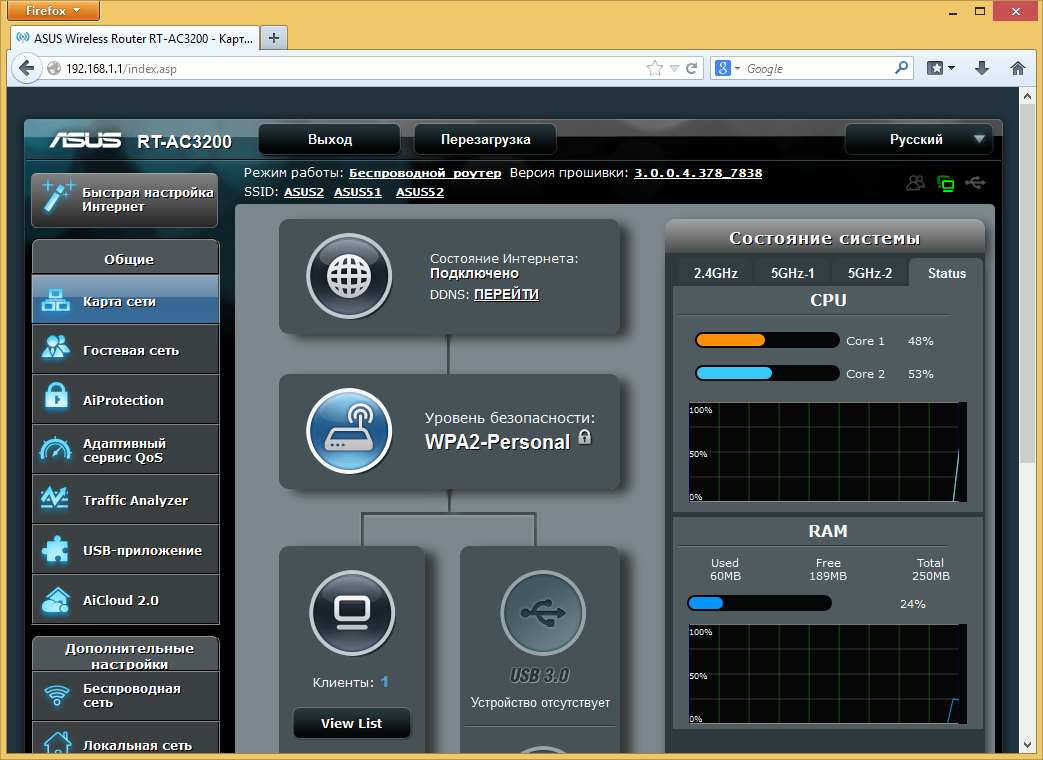The height and width of the screenshot is (760, 1043).
Task: Click the Google search input field
Action: [x=818, y=68]
